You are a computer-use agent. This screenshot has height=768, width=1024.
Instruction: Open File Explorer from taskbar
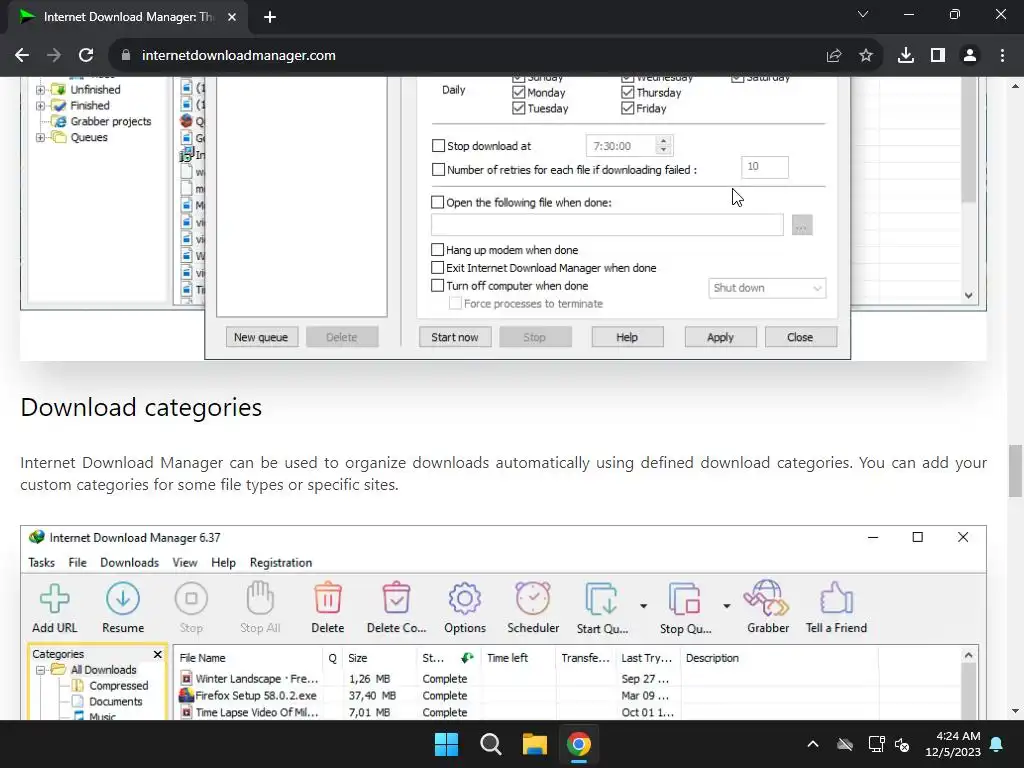[x=534, y=744]
